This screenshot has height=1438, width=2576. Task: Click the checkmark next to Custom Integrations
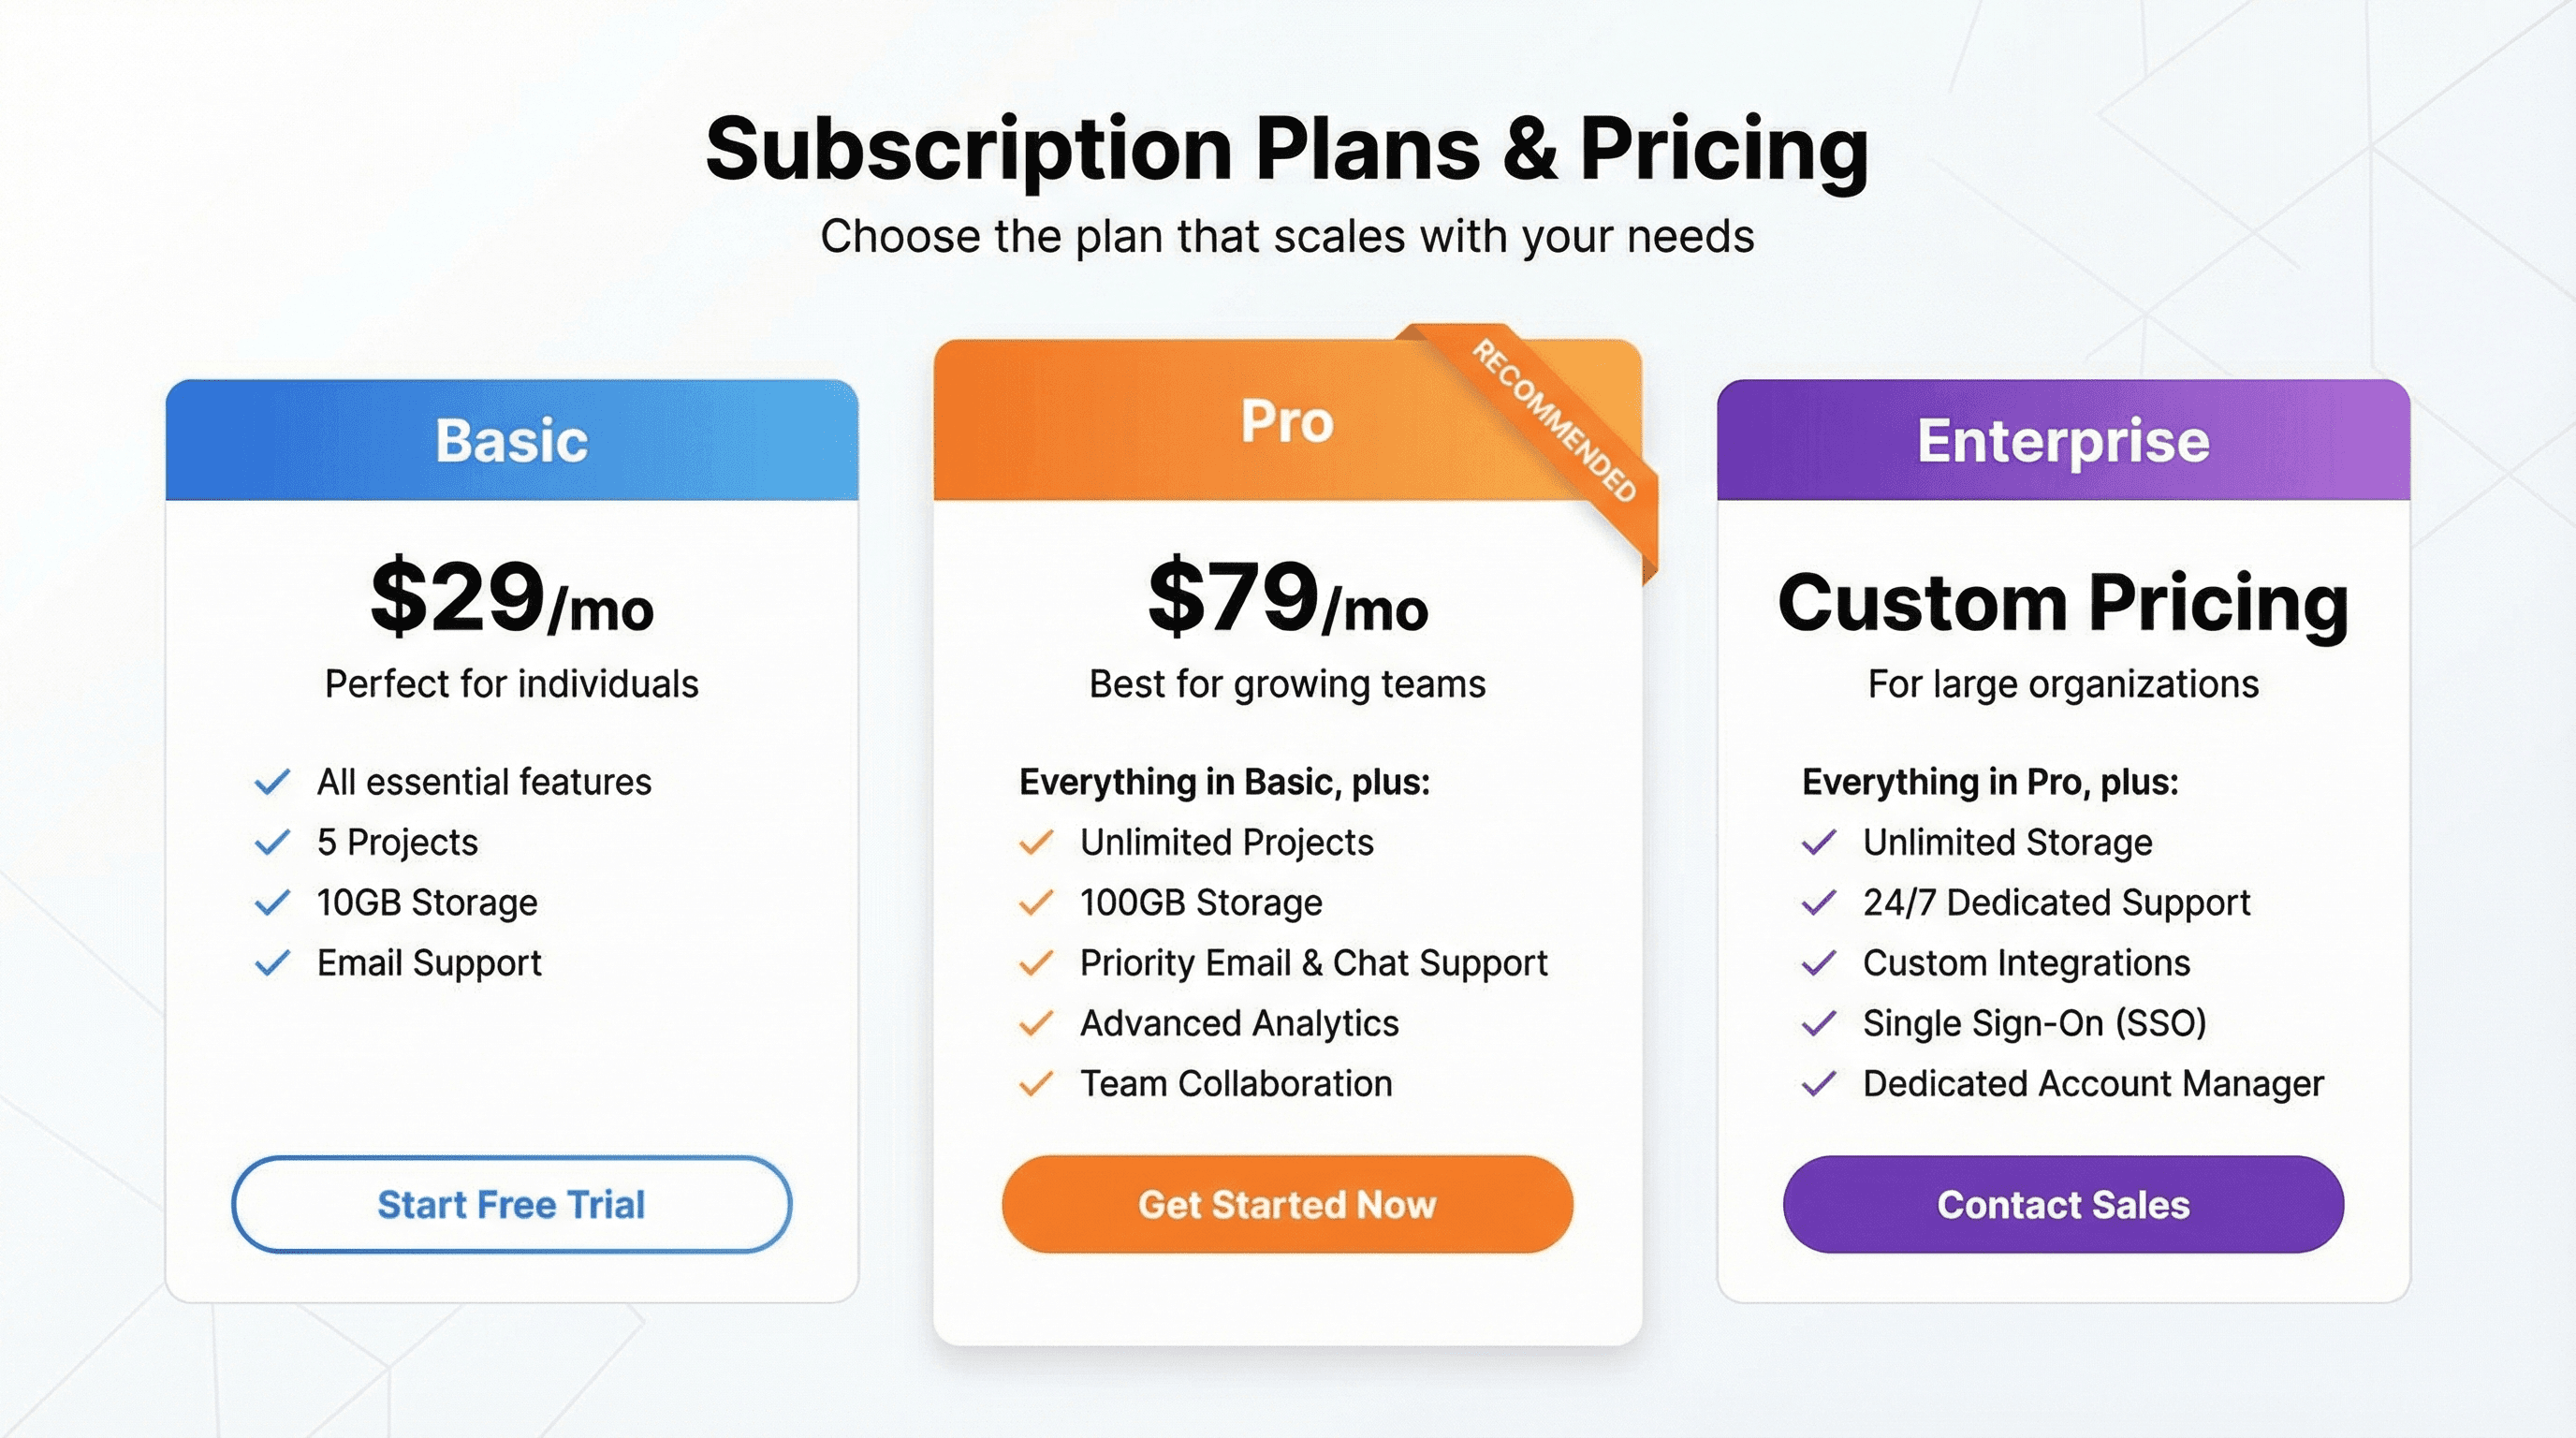pyautogui.click(x=1821, y=963)
